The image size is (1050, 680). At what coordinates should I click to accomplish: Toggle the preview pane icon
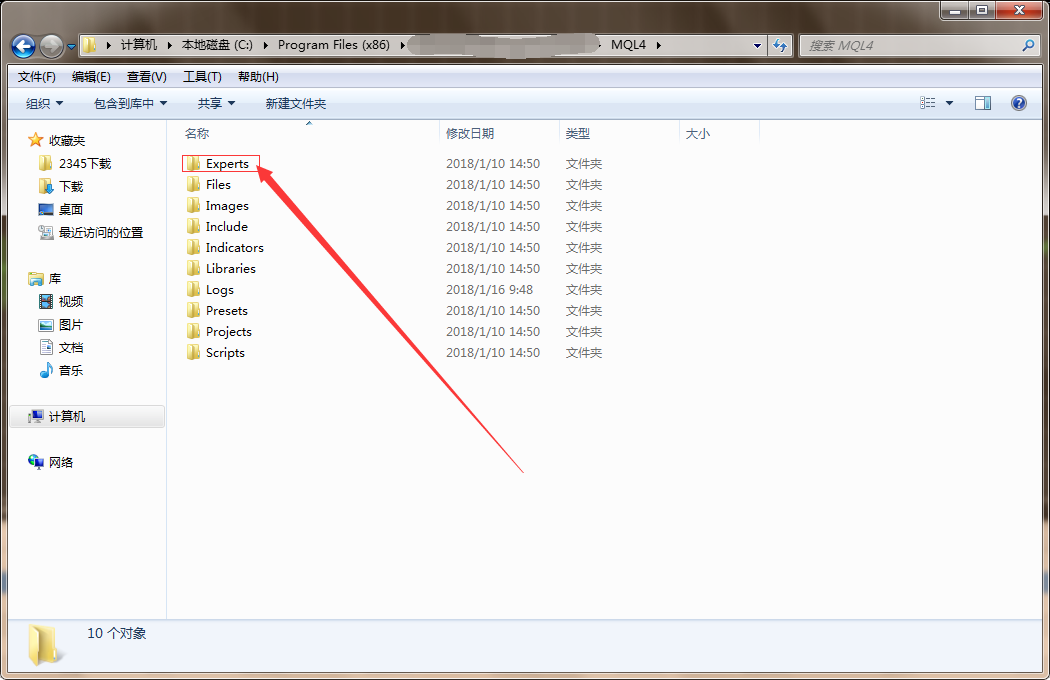pos(983,103)
